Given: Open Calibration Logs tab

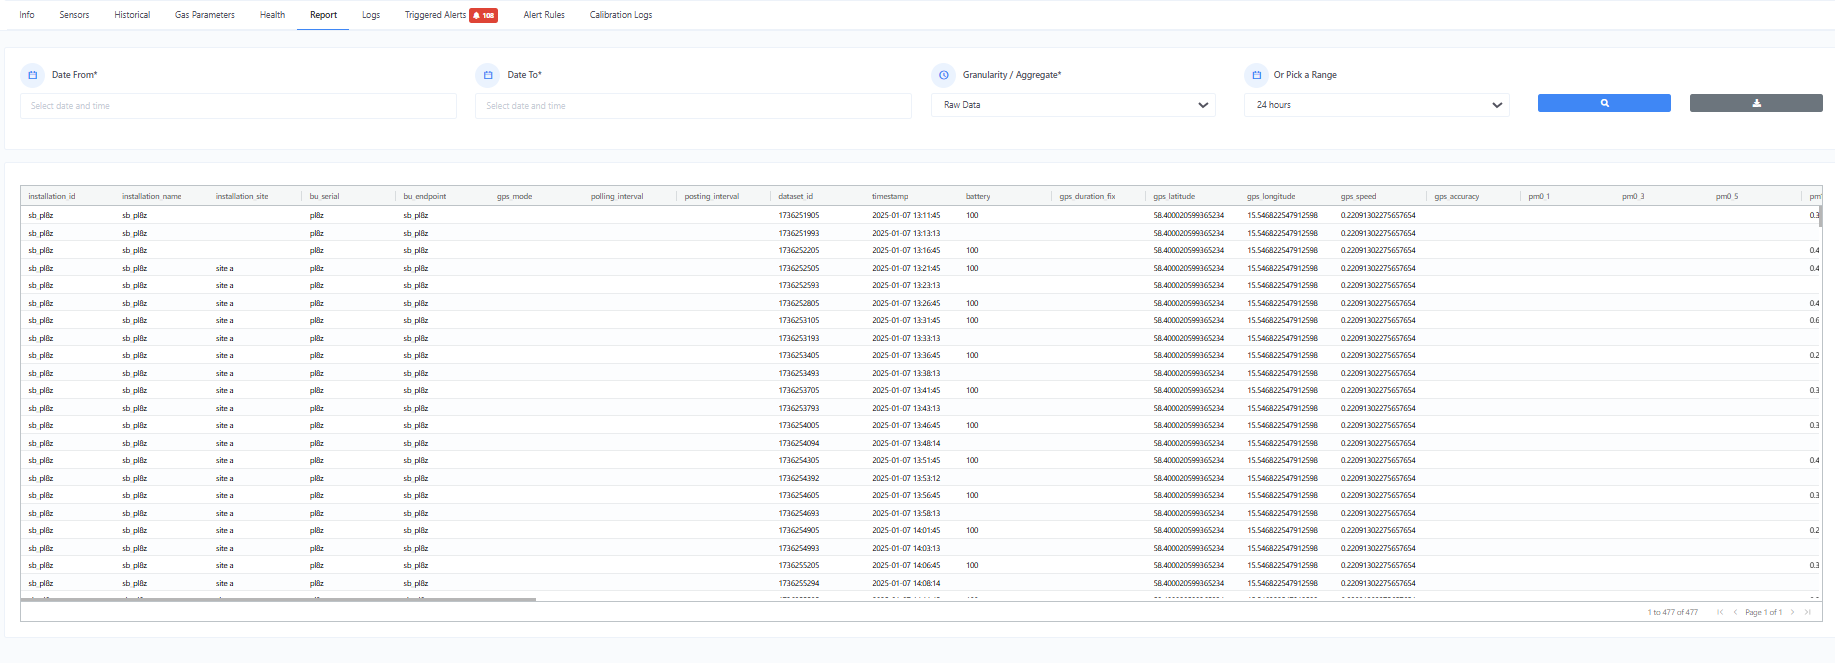Looking at the screenshot, I should tap(621, 15).
